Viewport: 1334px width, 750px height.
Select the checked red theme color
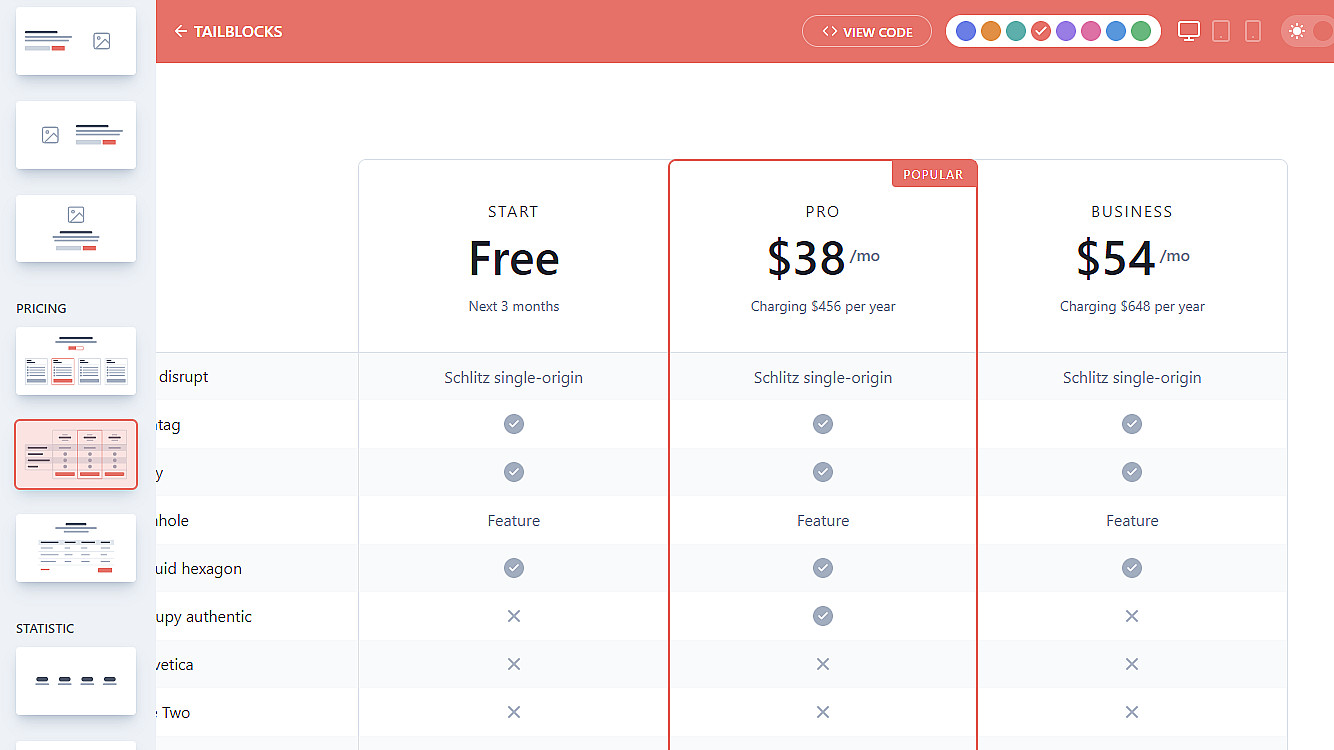[x=1041, y=31]
